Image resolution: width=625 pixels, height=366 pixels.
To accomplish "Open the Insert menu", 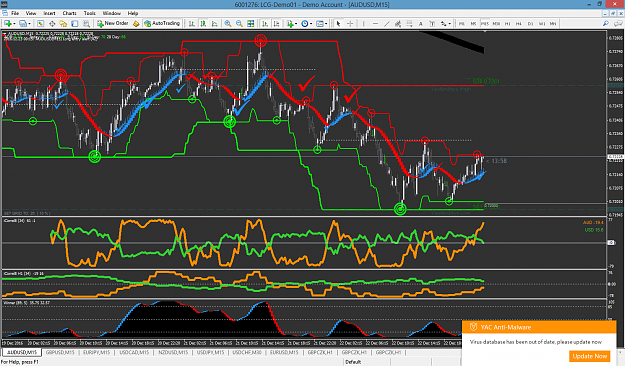I will tap(49, 13).
